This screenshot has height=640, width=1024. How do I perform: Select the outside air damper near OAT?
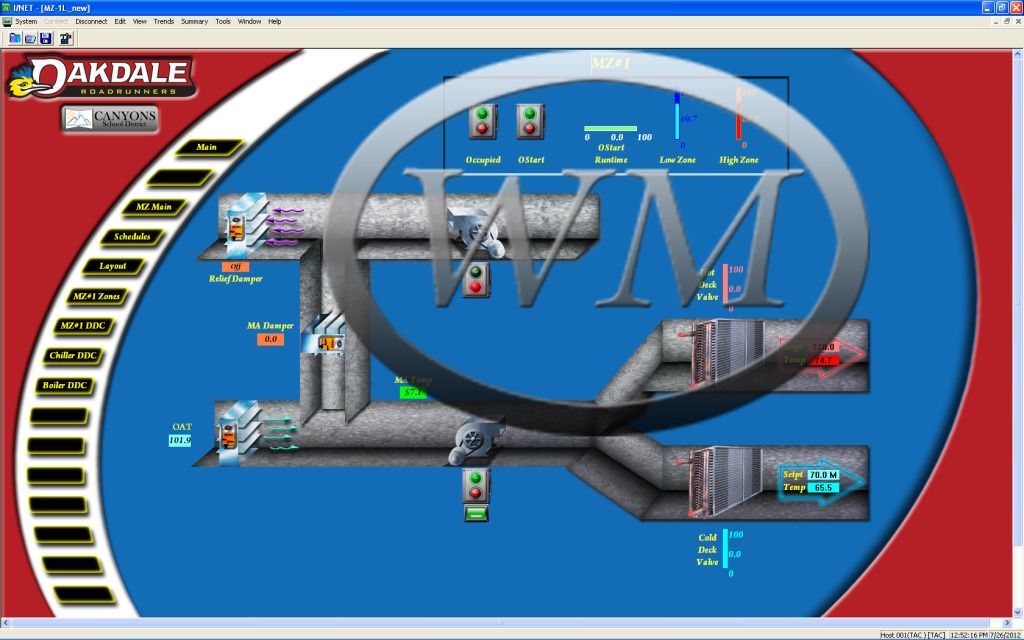[239, 432]
